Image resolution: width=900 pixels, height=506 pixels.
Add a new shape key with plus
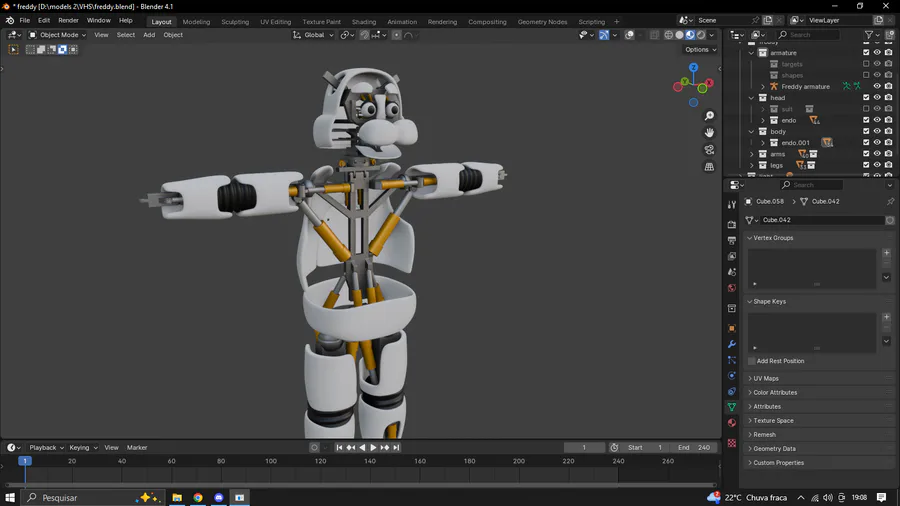(x=886, y=317)
